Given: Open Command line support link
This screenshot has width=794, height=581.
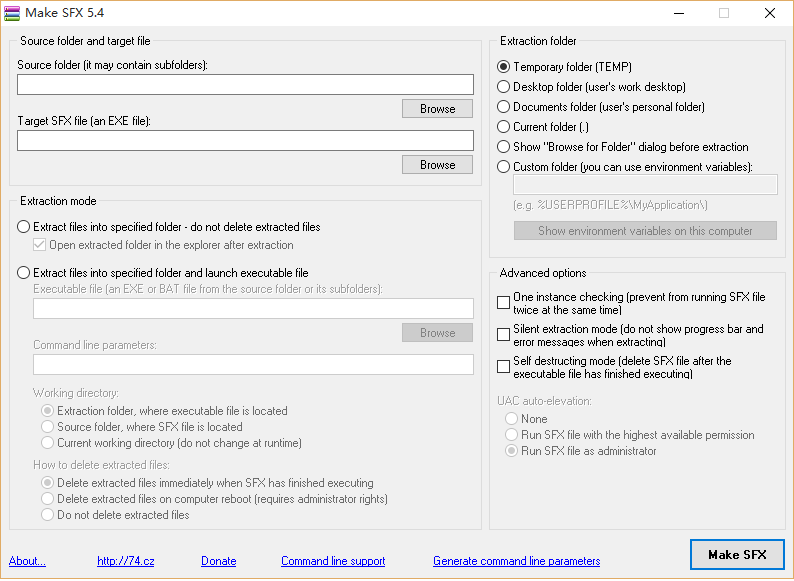Looking at the screenshot, I should coord(333,561).
